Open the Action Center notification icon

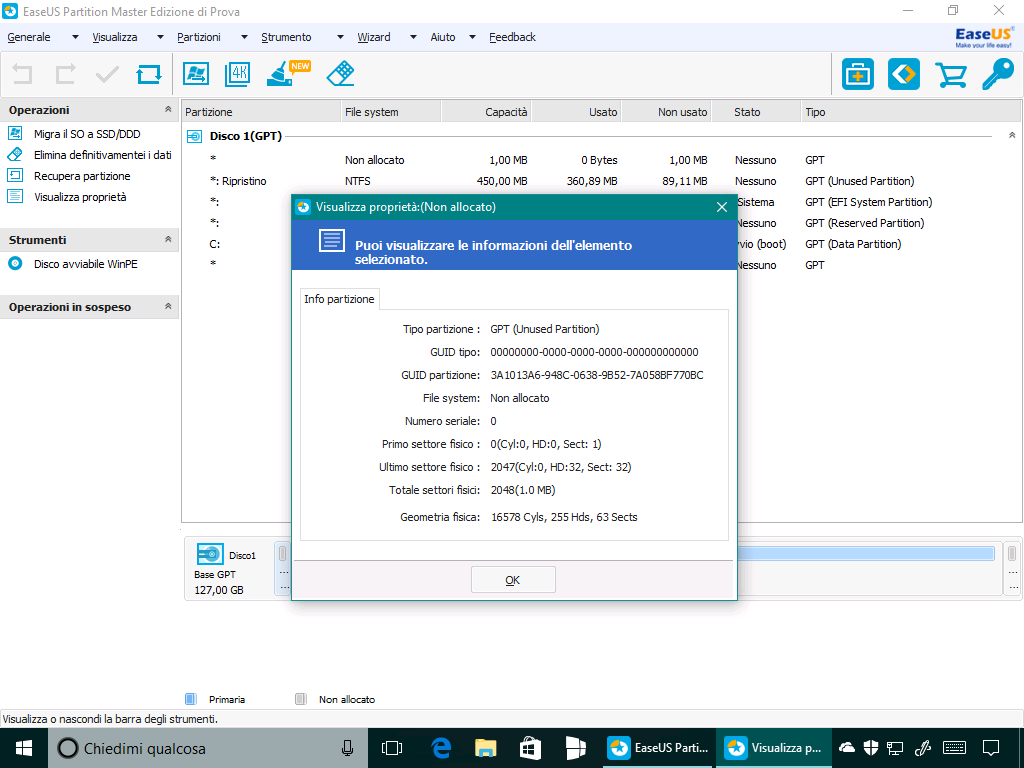click(x=991, y=748)
